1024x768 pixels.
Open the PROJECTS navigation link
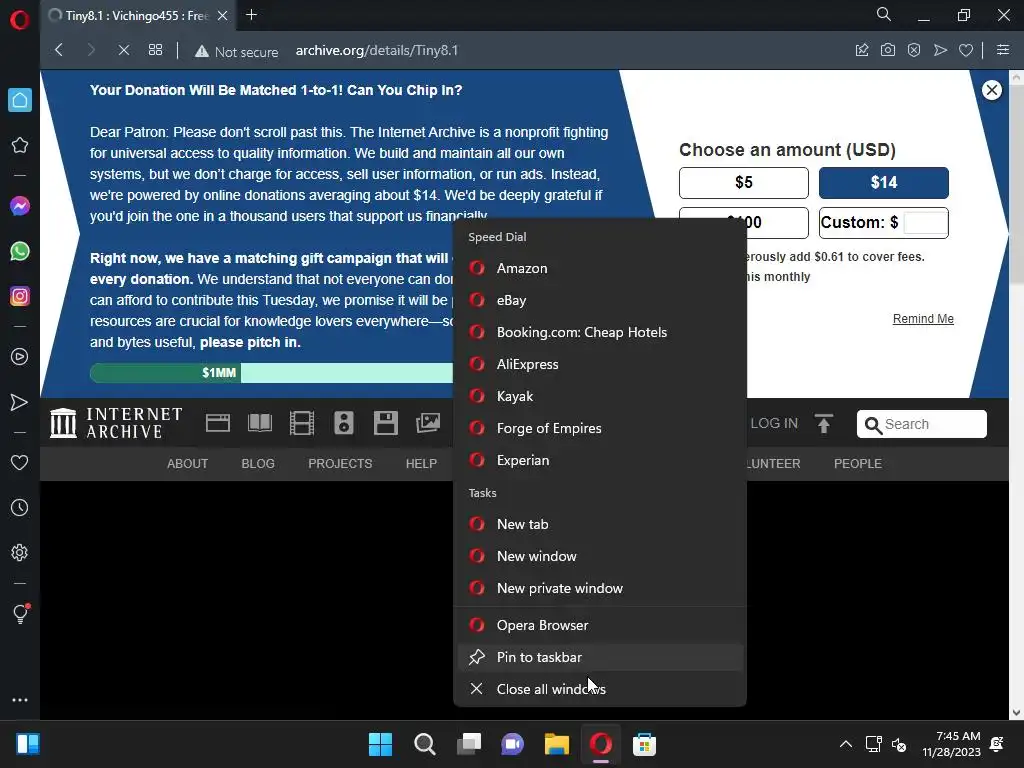340,464
